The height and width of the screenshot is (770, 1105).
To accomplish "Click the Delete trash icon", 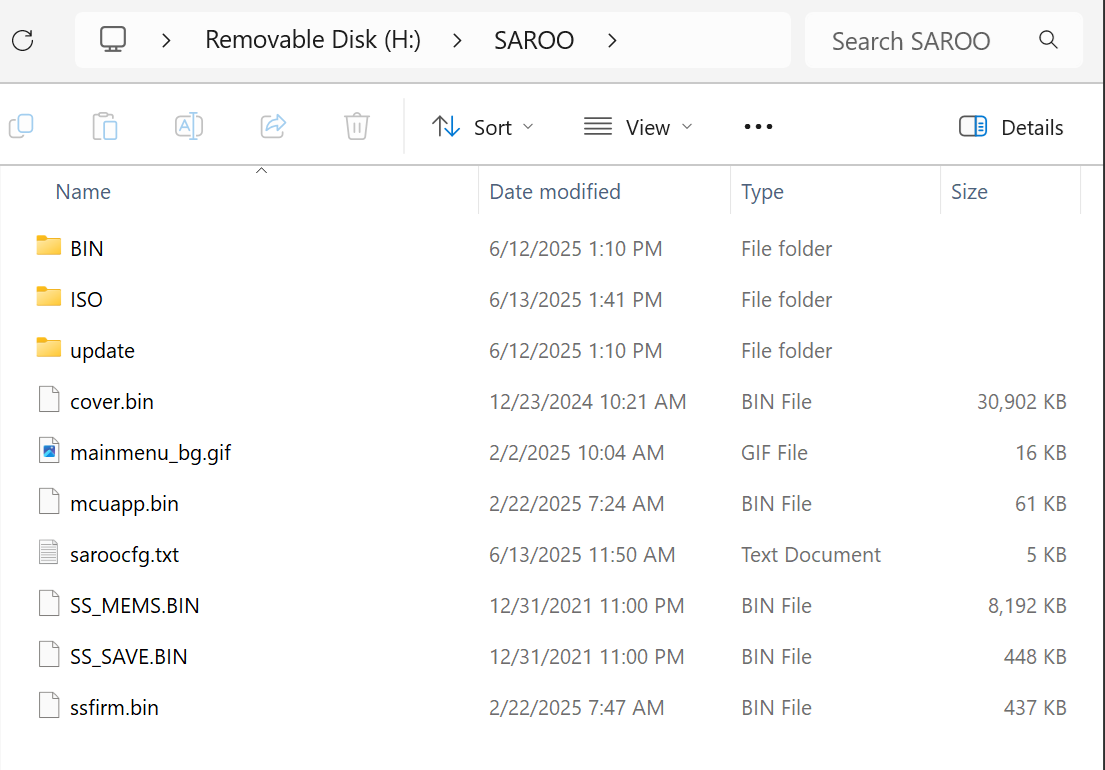I will 357,126.
